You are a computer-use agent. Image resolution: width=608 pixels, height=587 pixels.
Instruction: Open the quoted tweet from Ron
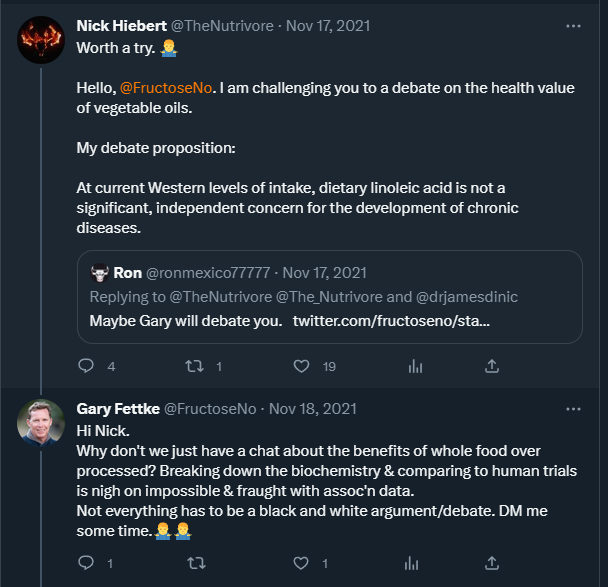point(329,297)
